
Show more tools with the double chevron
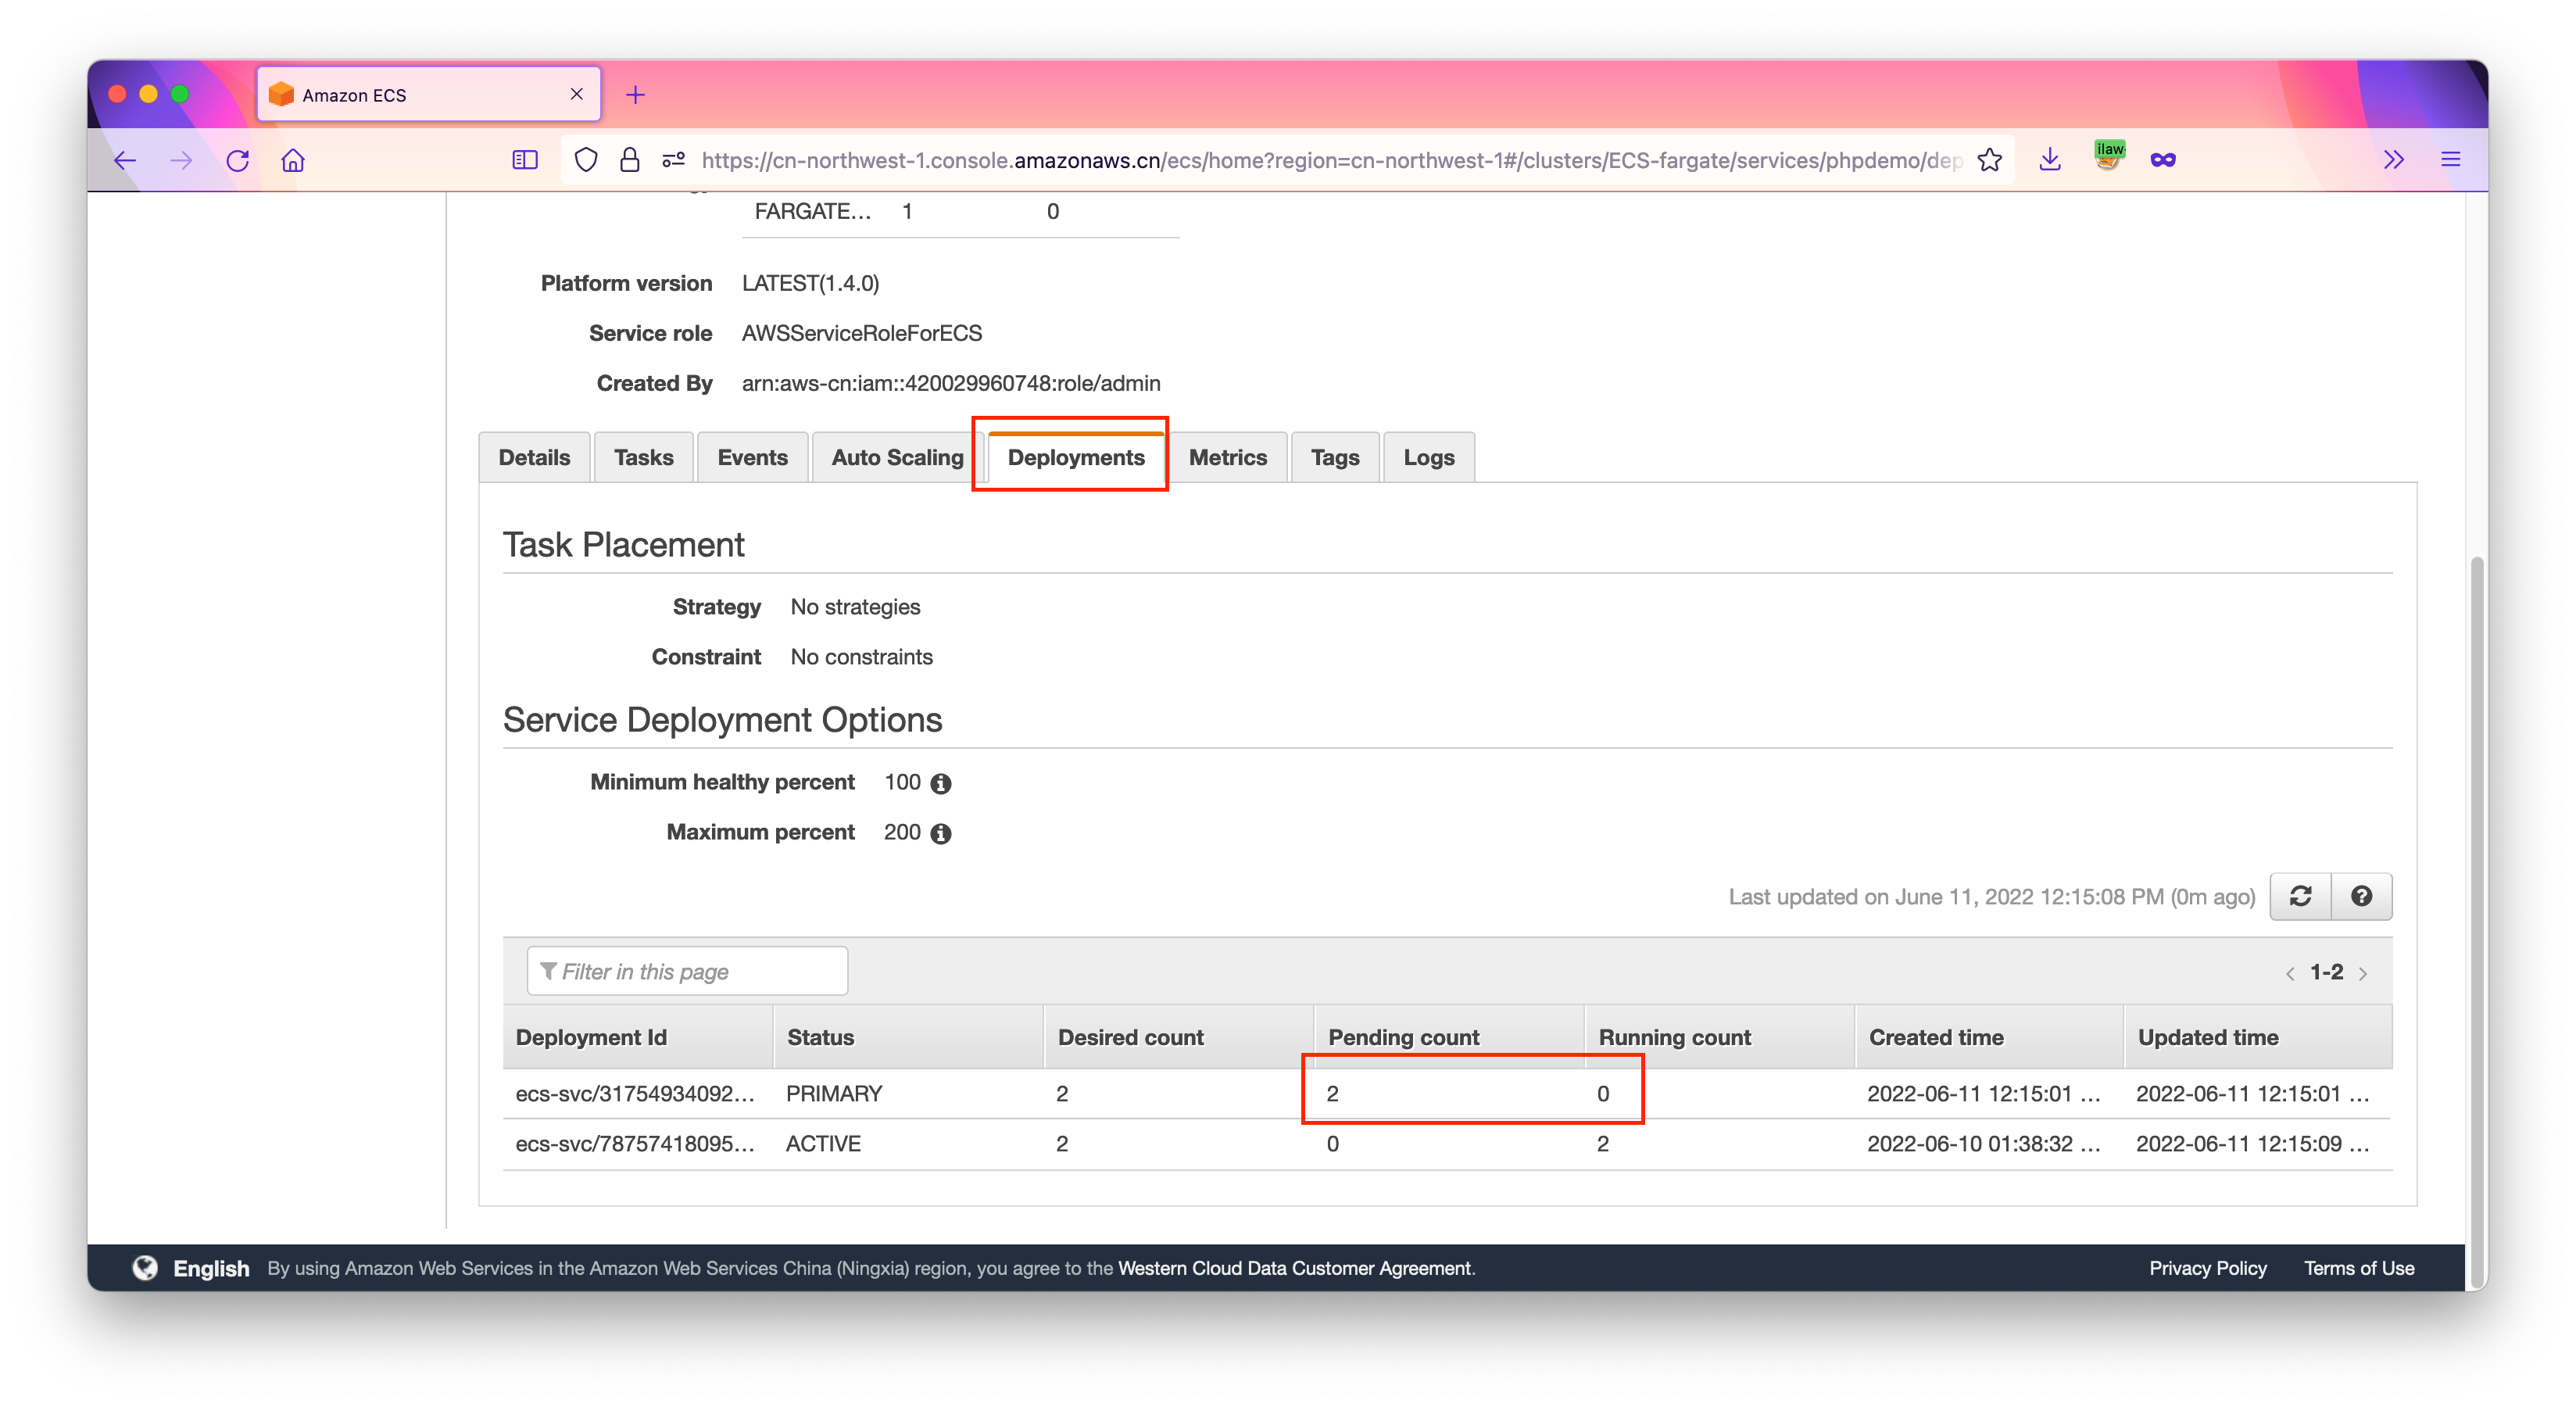[x=2393, y=160]
